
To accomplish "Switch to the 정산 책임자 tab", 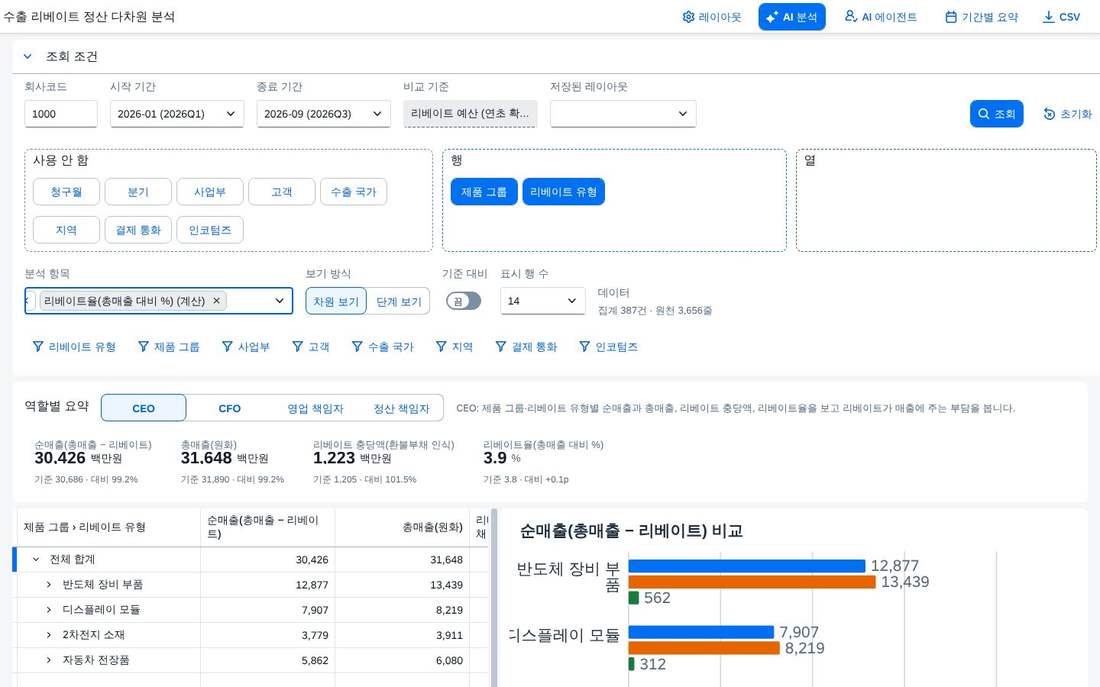I will coord(401,408).
